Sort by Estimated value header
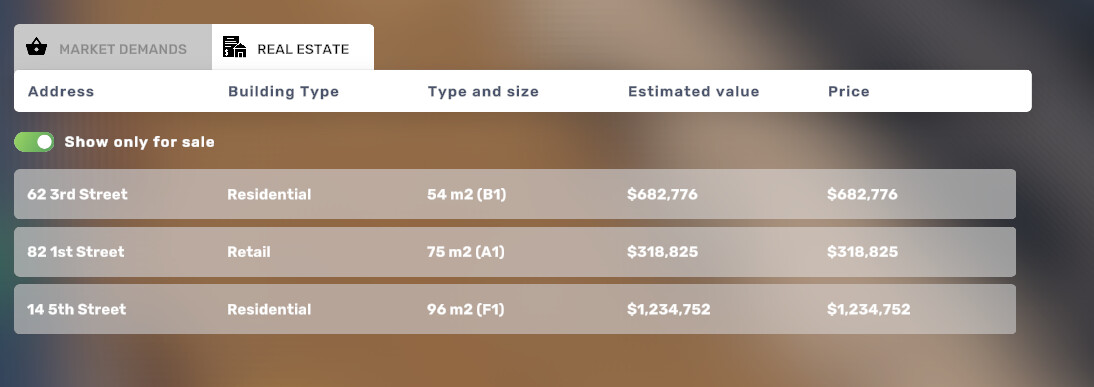Image resolution: width=1094 pixels, height=387 pixels. [694, 91]
